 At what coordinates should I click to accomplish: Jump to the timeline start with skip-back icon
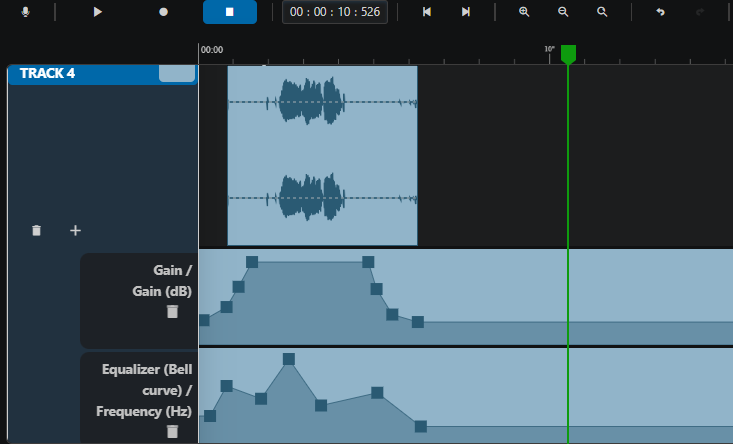click(426, 12)
